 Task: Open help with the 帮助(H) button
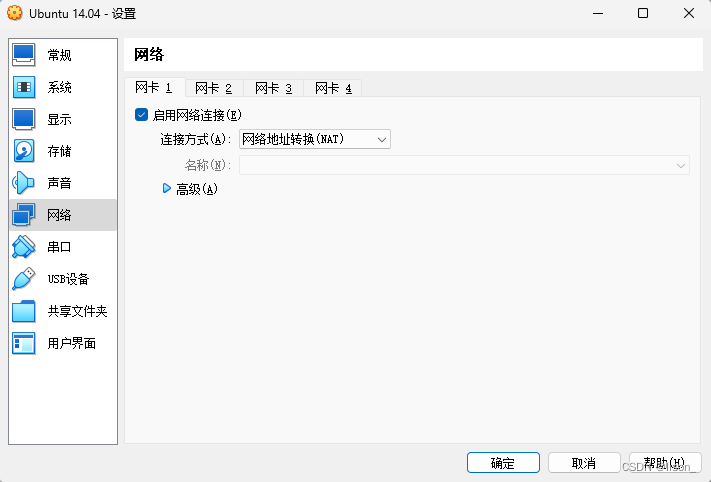(665, 463)
